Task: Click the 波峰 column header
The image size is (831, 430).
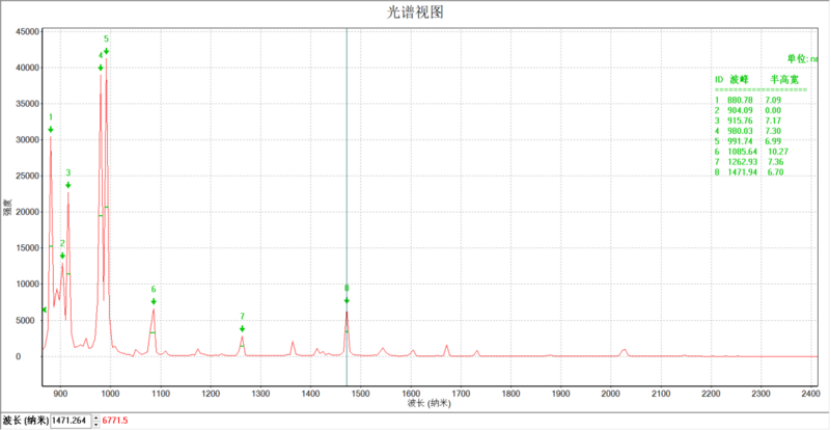Action: [x=739, y=80]
